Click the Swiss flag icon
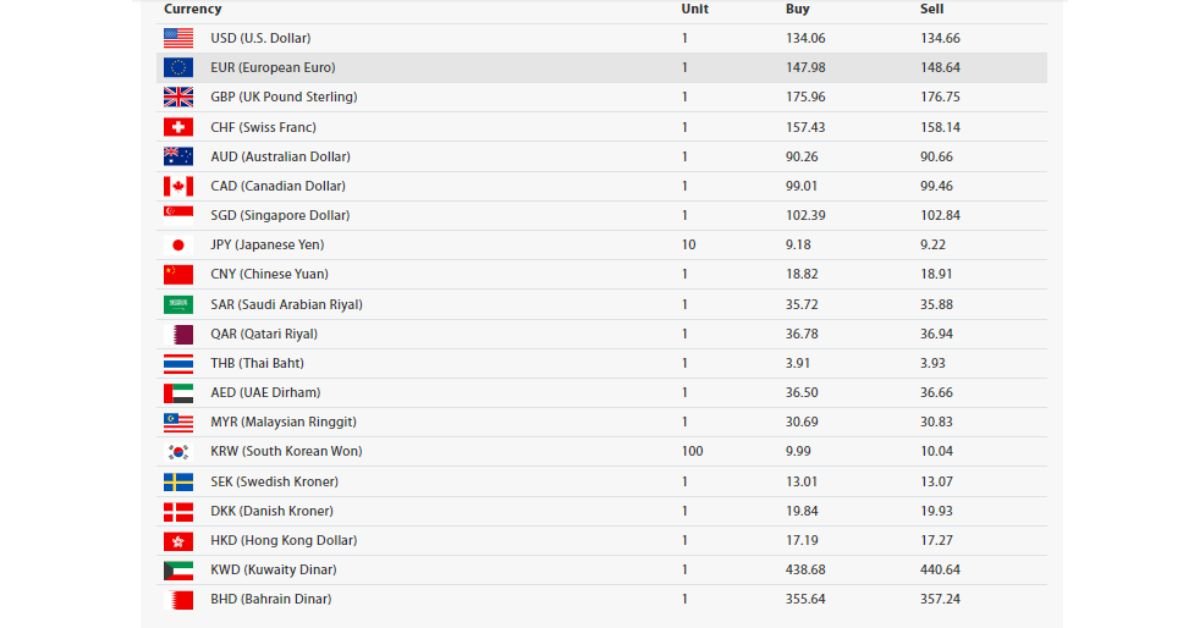Screen dimensions: 1200x628 point(178,127)
